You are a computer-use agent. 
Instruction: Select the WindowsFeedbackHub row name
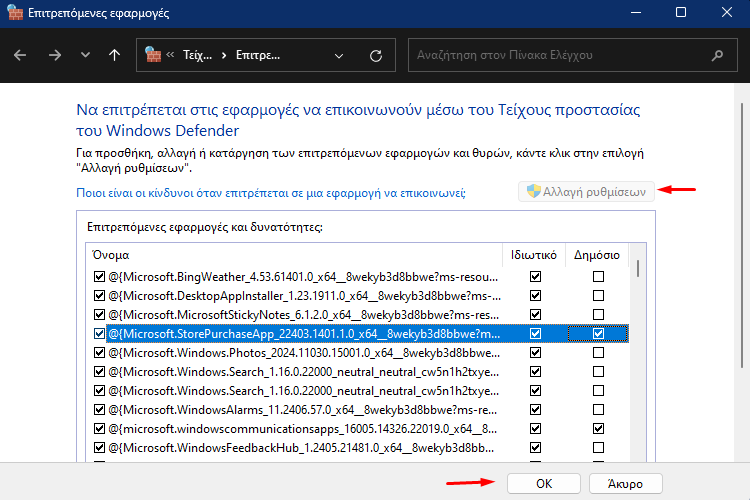tap(301, 448)
